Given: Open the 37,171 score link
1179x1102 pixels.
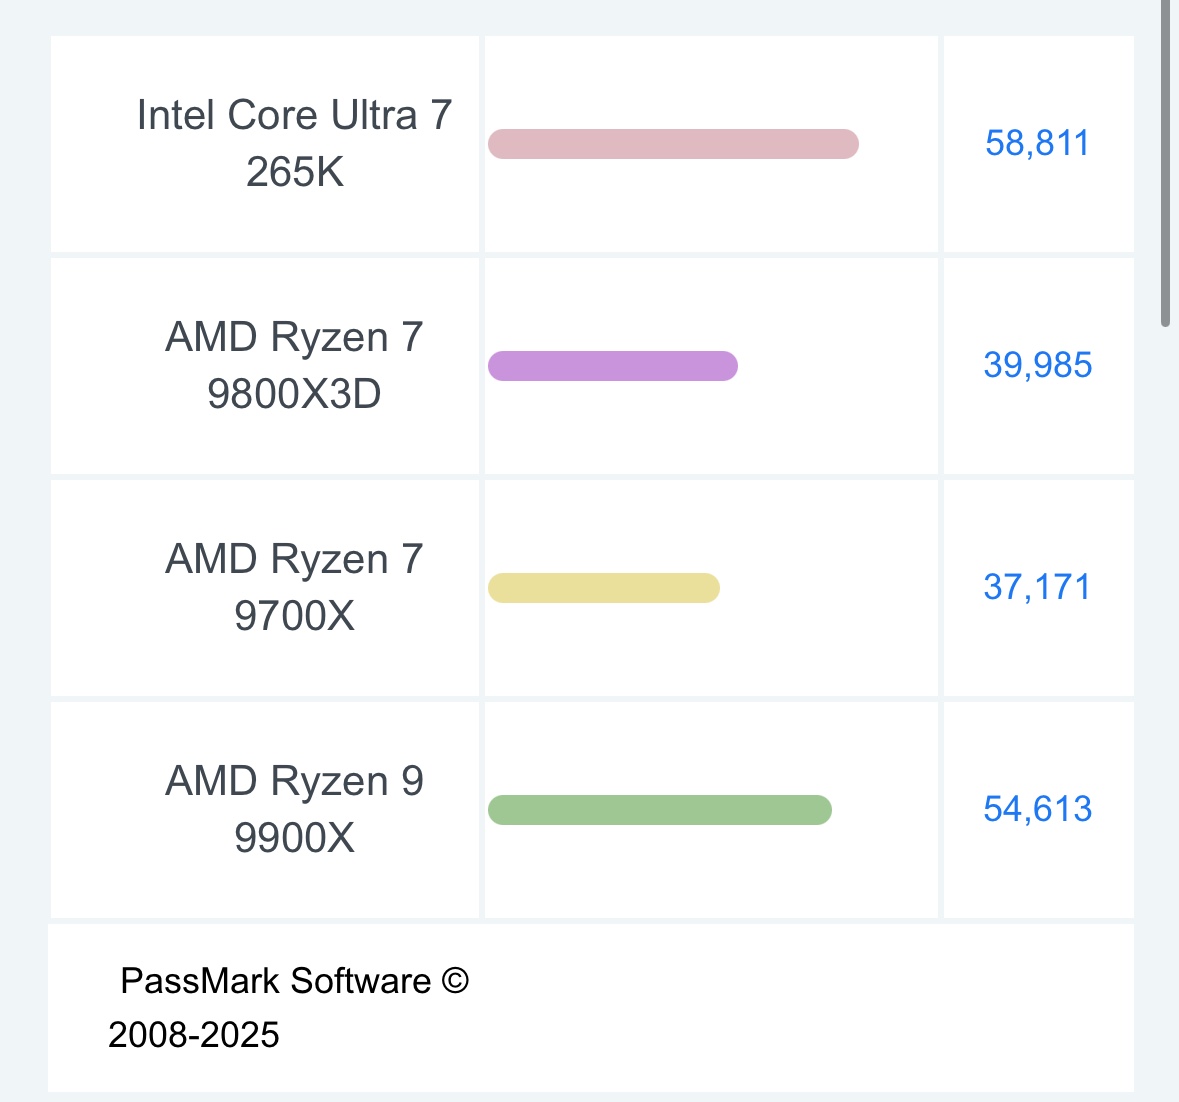Looking at the screenshot, I should coord(1037,586).
